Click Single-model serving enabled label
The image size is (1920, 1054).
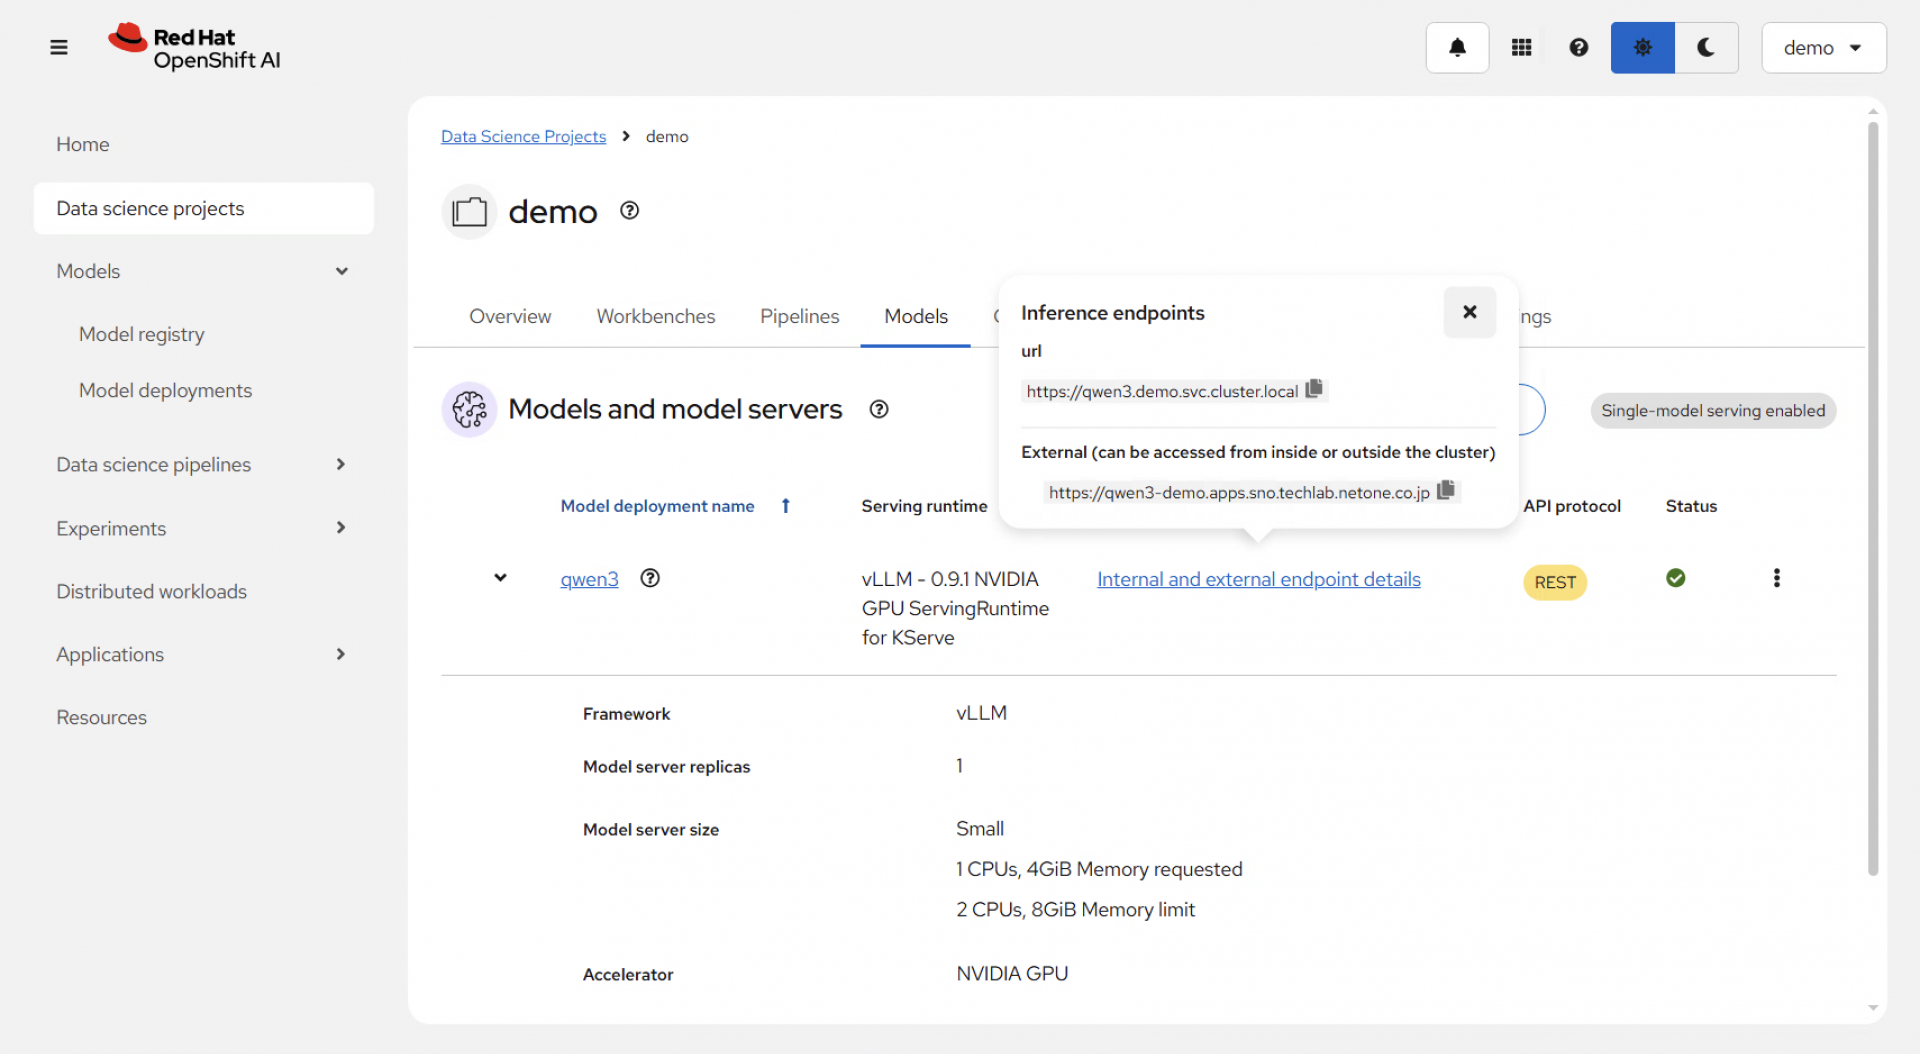[1712, 410]
